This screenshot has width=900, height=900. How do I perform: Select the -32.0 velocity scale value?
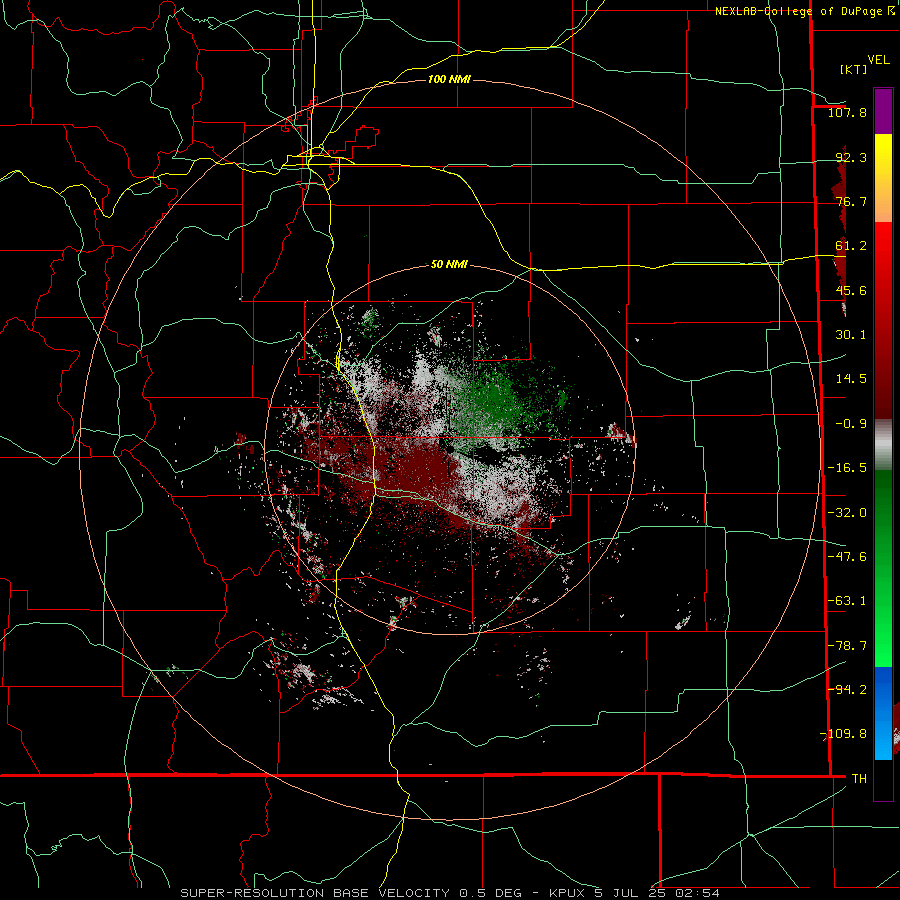coord(847,513)
